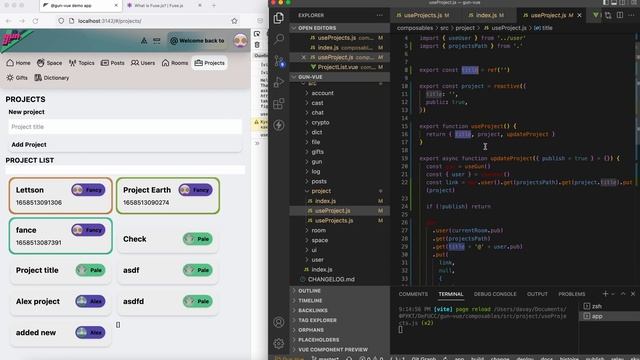The width and height of the screenshot is (640, 360).
Task: Expand the posts folder
Action: [340, 181]
